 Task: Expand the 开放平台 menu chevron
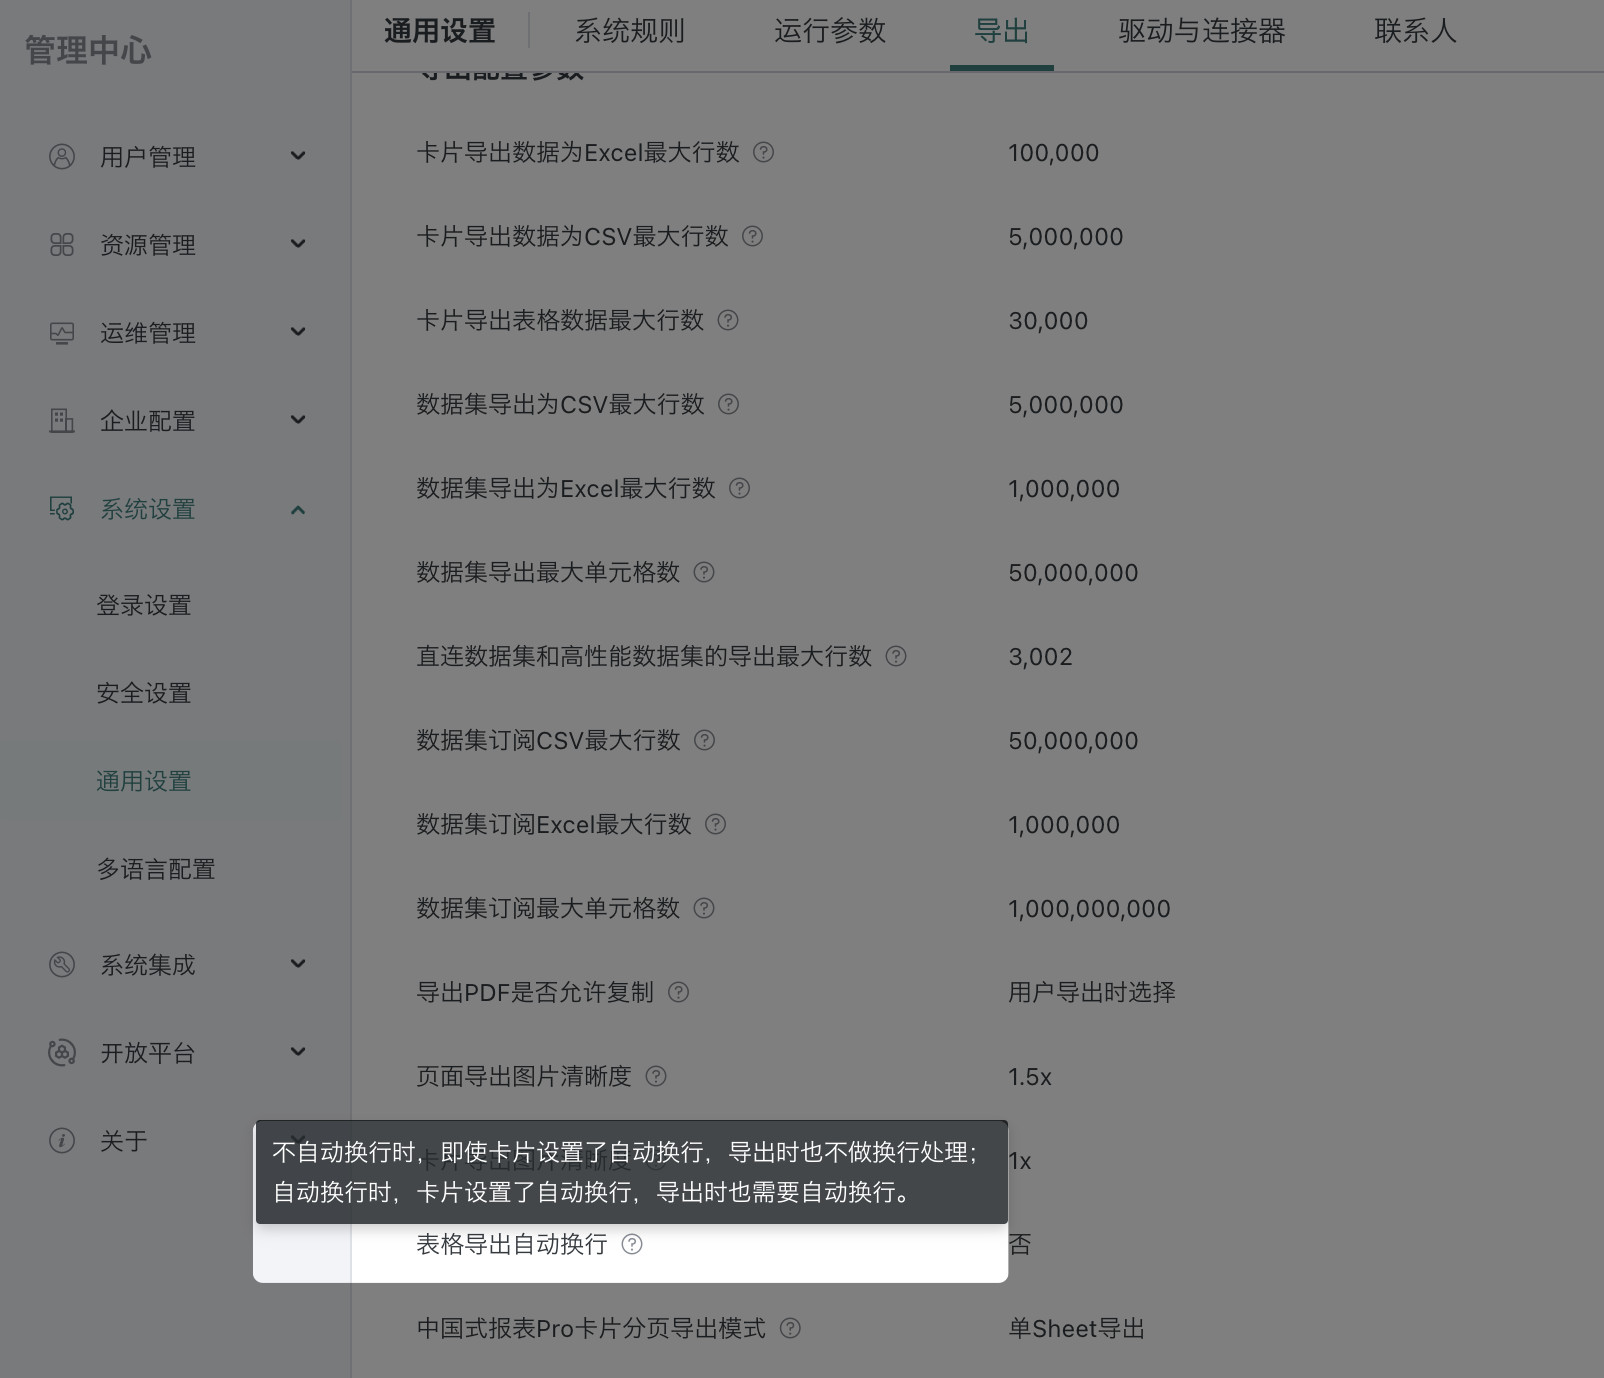pyautogui.click(x=297, y=1052)
